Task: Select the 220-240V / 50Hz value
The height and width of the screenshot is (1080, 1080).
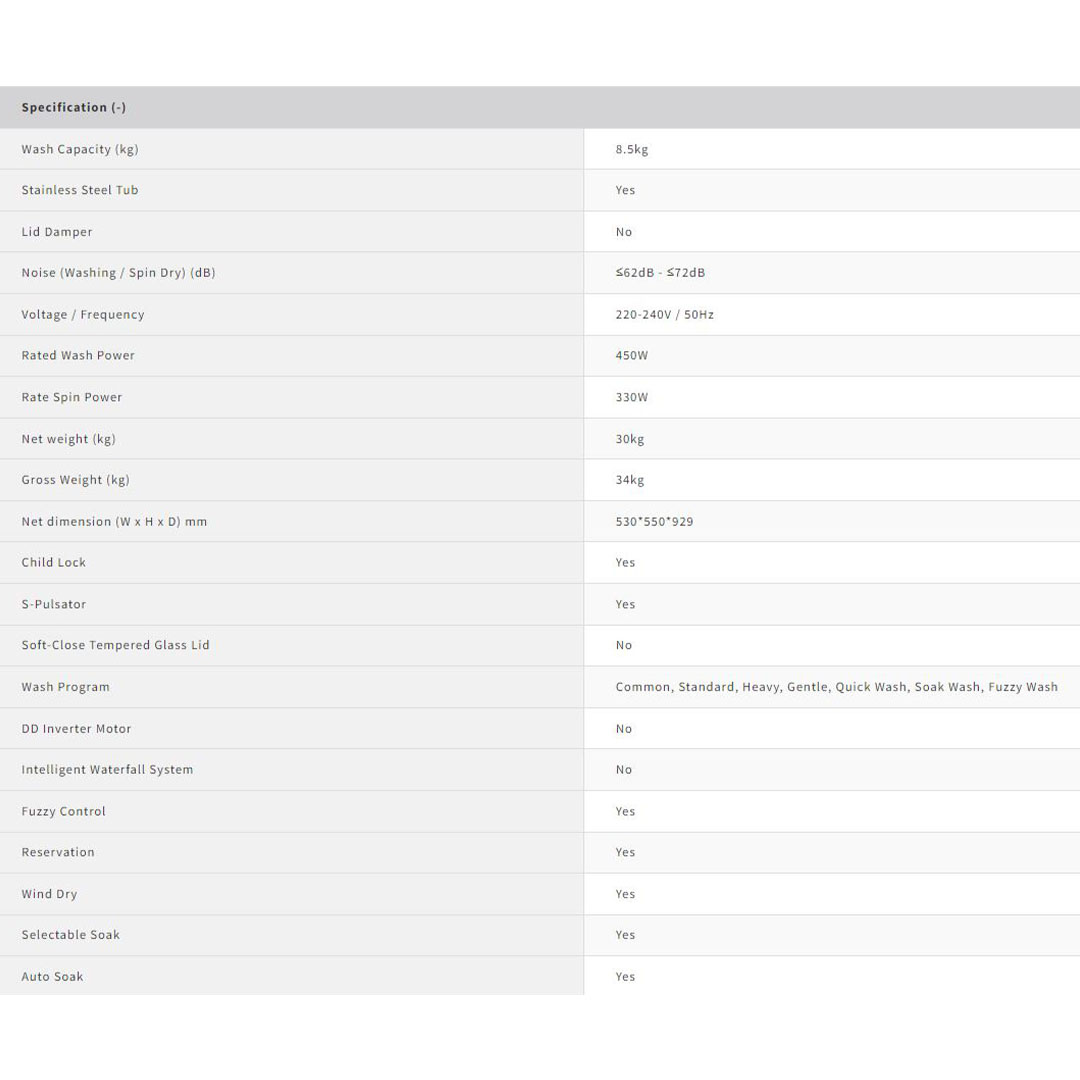Action: (665, 314)
